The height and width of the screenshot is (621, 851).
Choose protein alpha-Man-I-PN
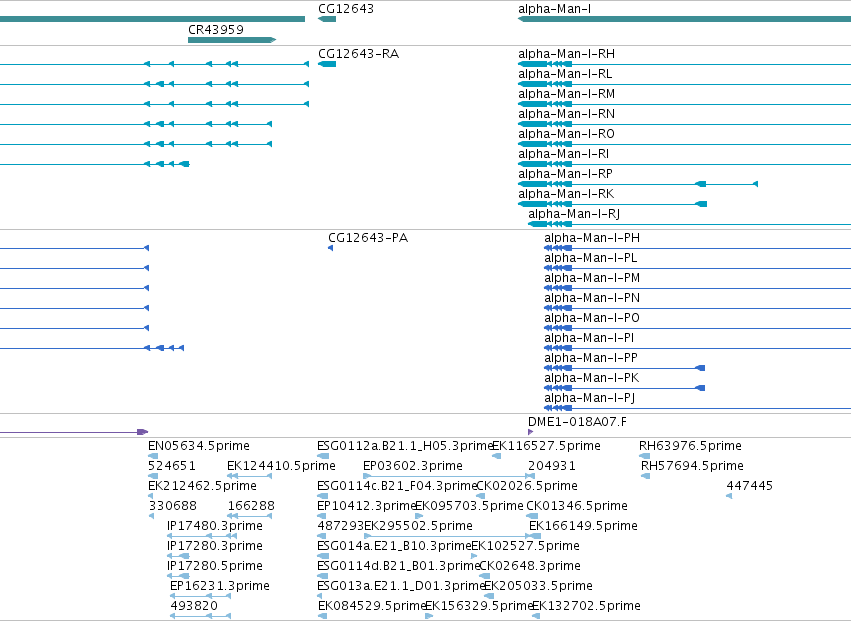[592, 298]
